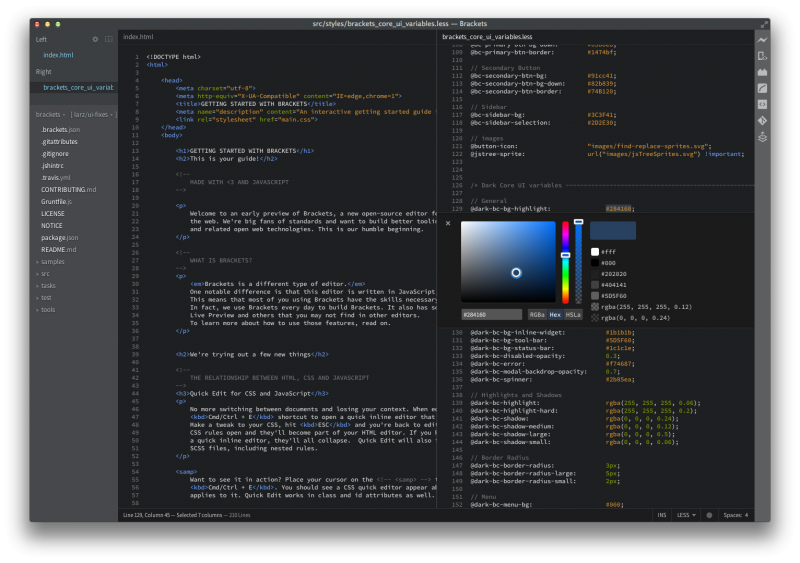This screenshot has width=800, height=563.
Task: Pick the #5D5F60 swatch
Action: coord(595,296)
